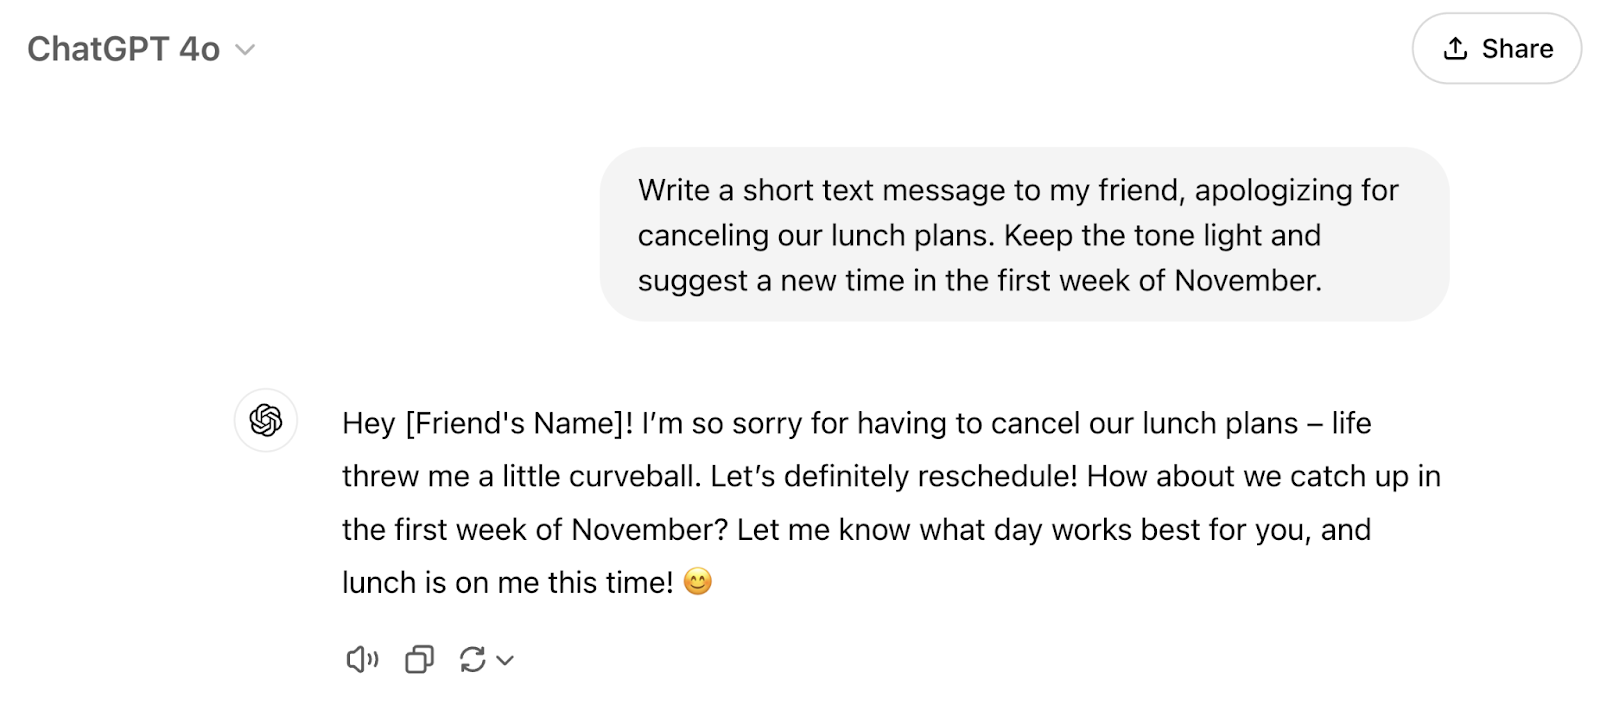This screenshot has height=722, width=1600.
Task: Copy ChatGPT's reply using the copy icon
Action: click(x=419, y=659)
